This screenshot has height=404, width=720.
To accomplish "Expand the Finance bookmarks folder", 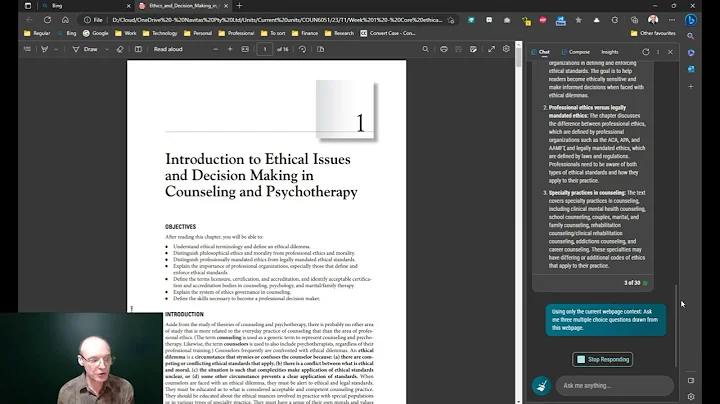I will coord(305,33).
